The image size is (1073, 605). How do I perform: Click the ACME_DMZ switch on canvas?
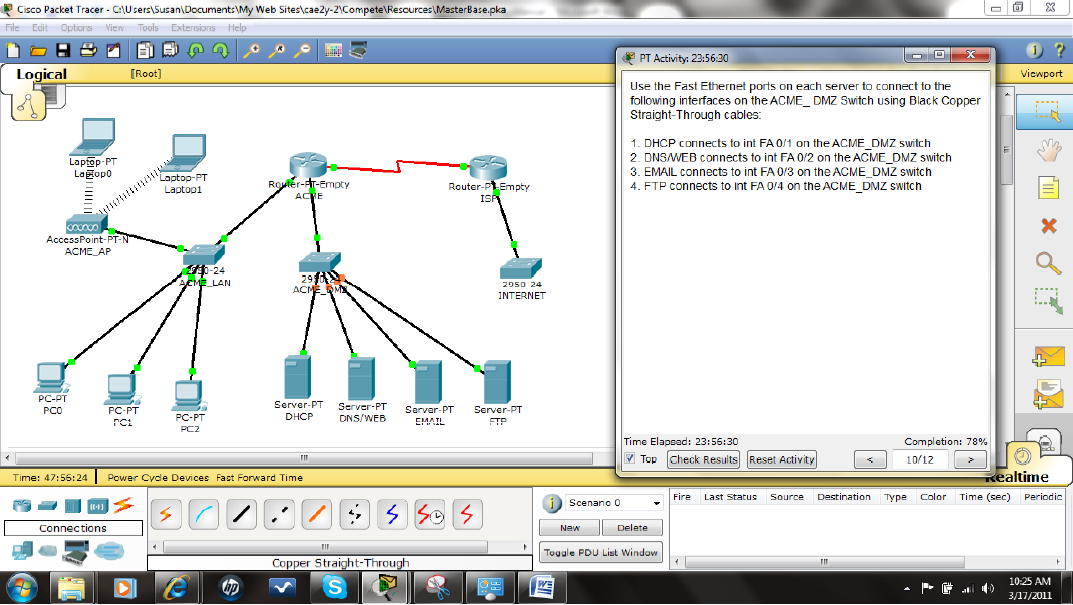tap(319, 263)
